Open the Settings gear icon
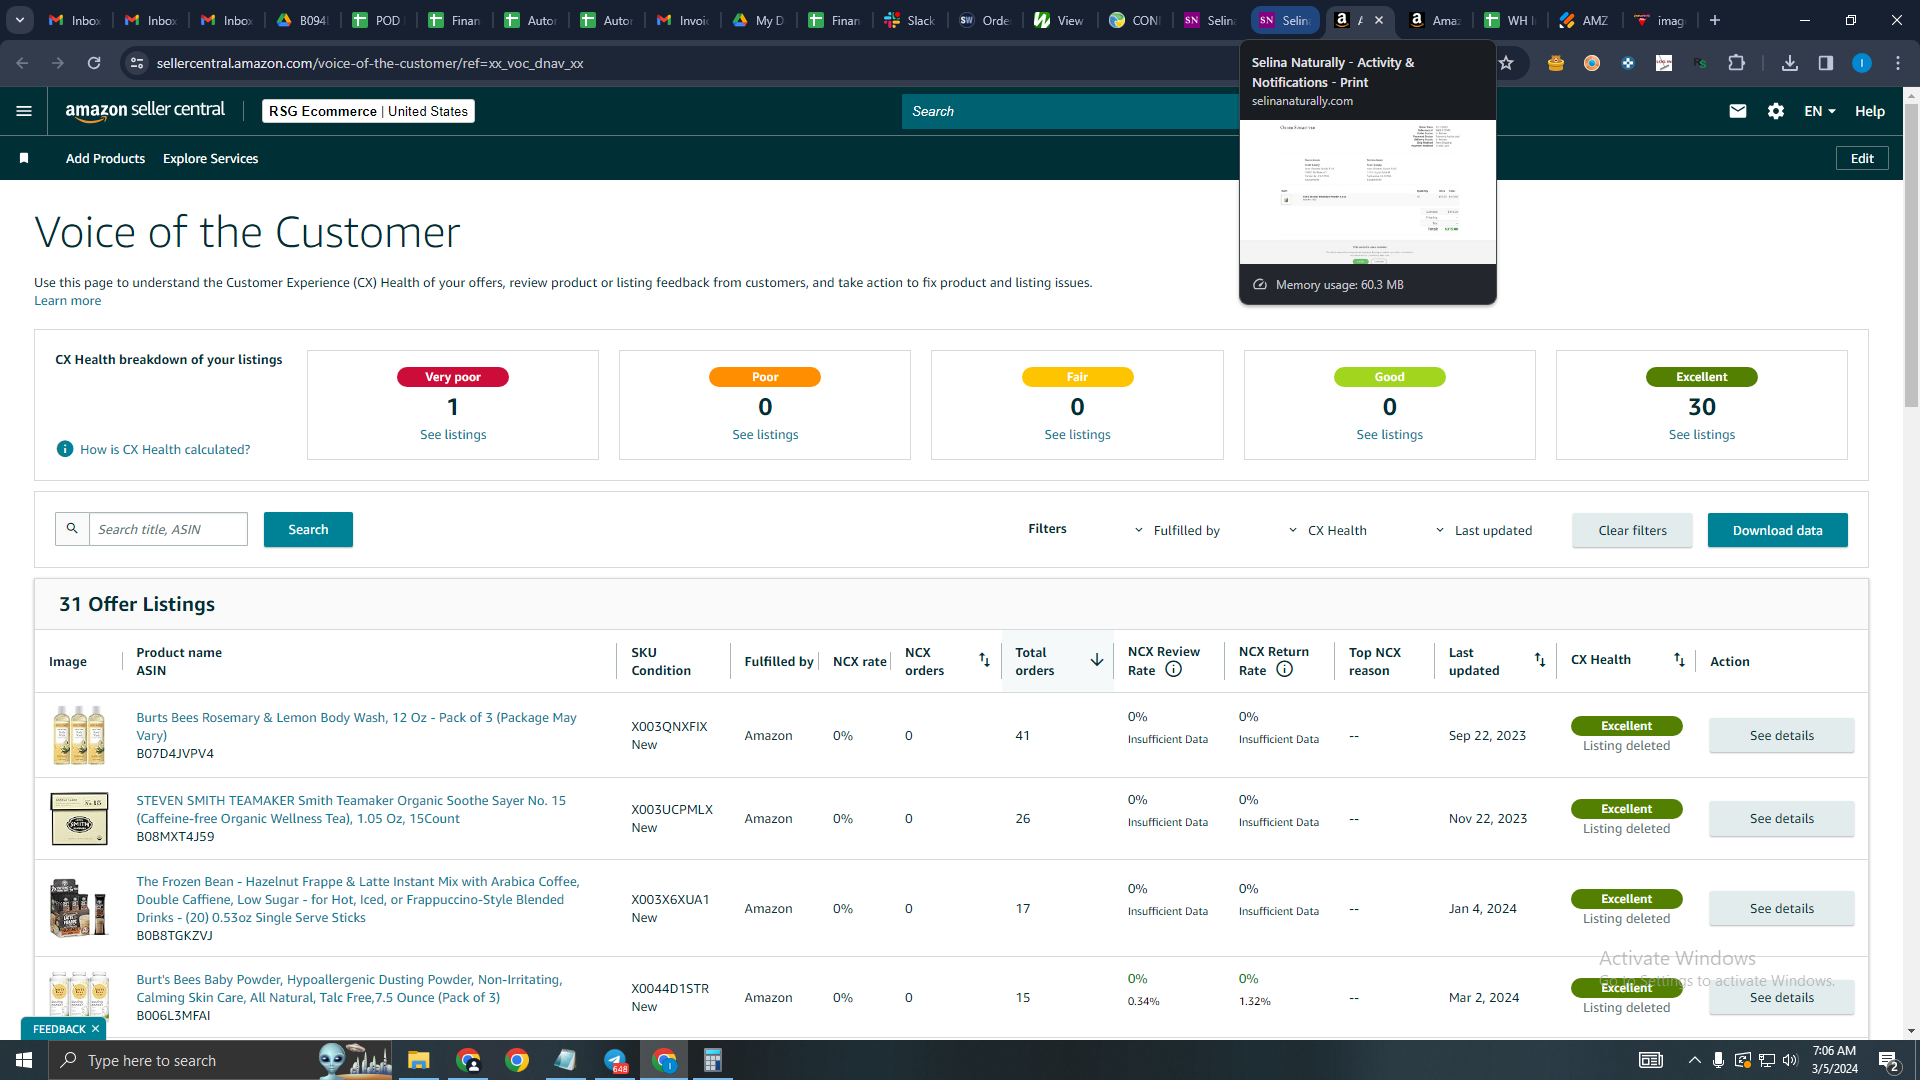Screen dimensions: 1920x1080 (1776, 111)
